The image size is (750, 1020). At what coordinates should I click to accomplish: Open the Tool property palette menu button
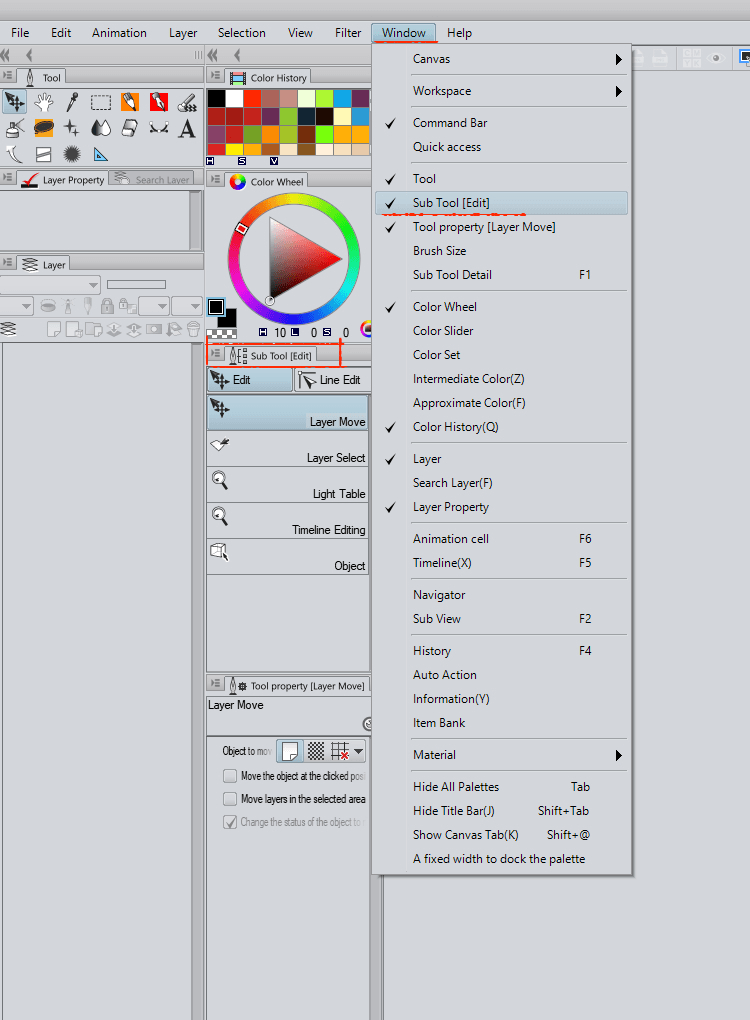pos(215,684)
